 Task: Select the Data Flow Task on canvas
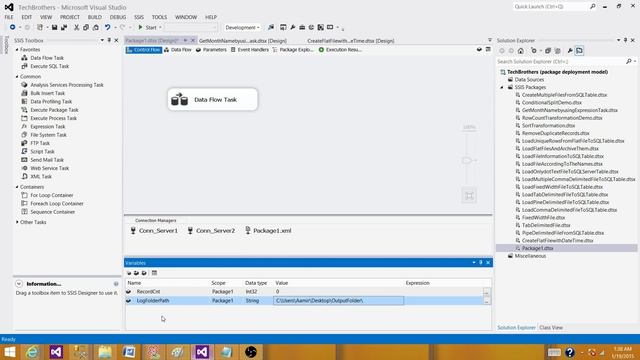click(213, 99)
